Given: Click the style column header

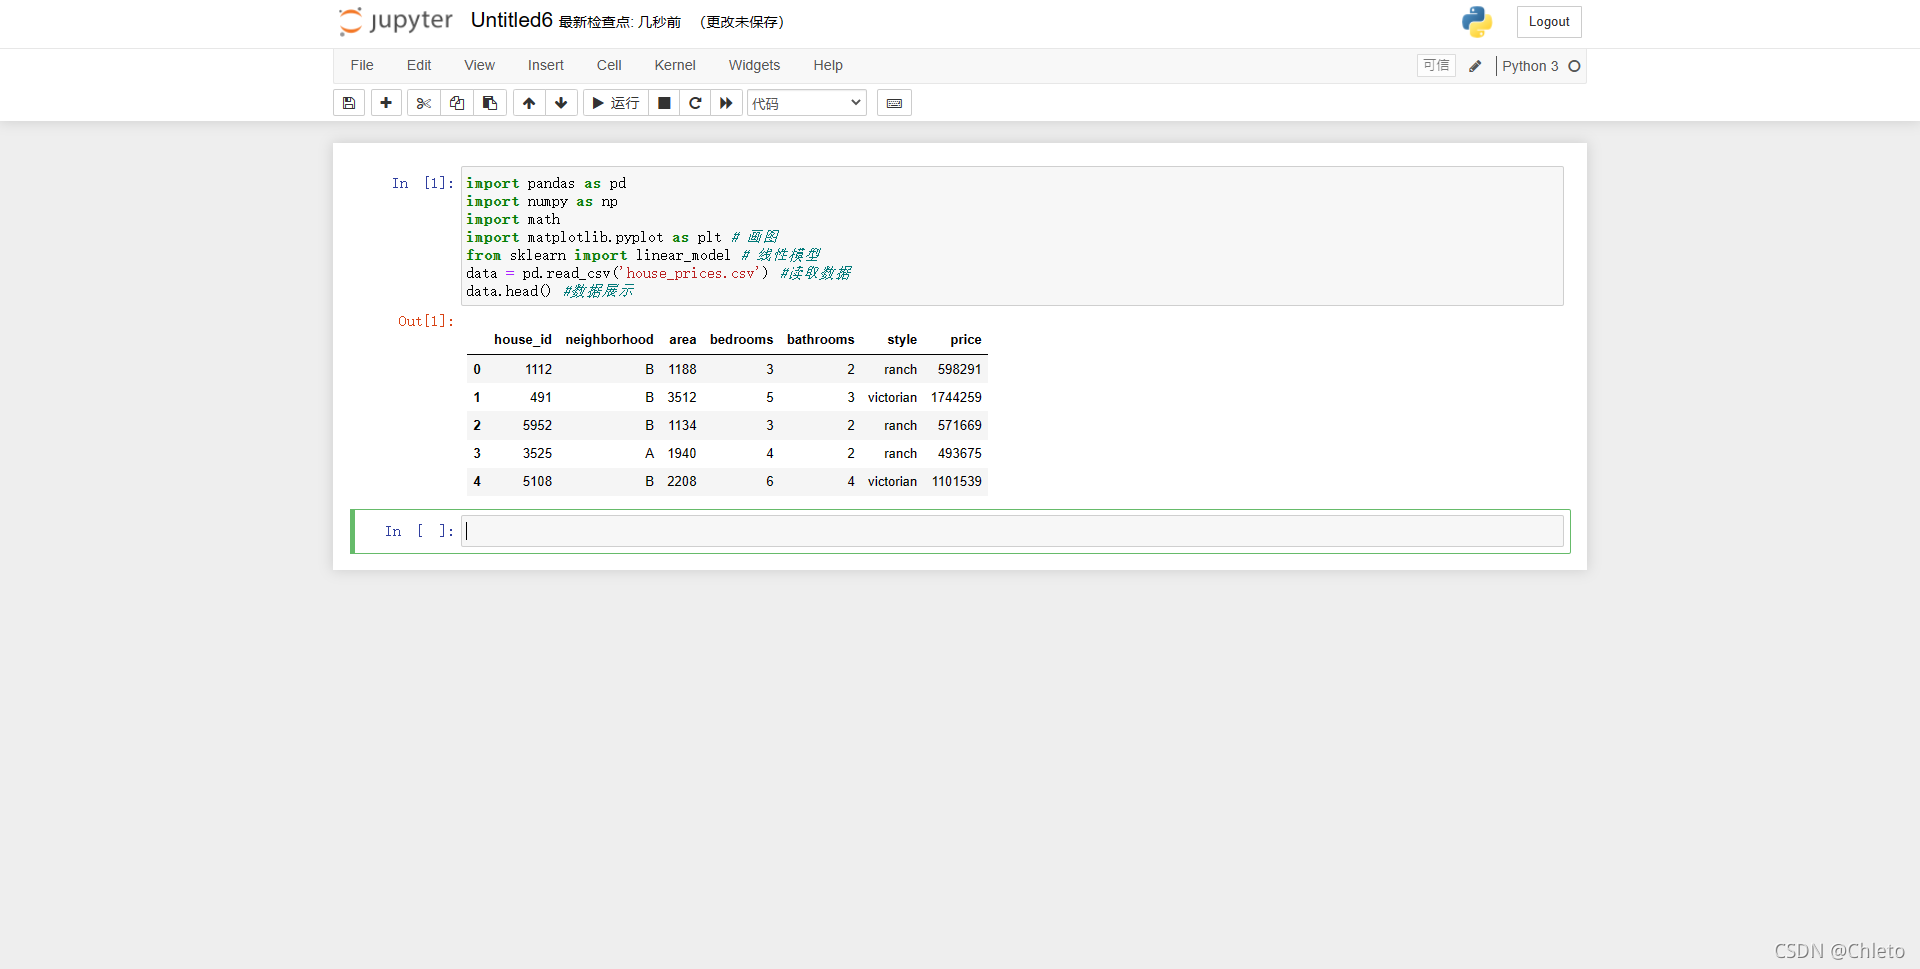Looking at the screenshot, I should 902,339.
